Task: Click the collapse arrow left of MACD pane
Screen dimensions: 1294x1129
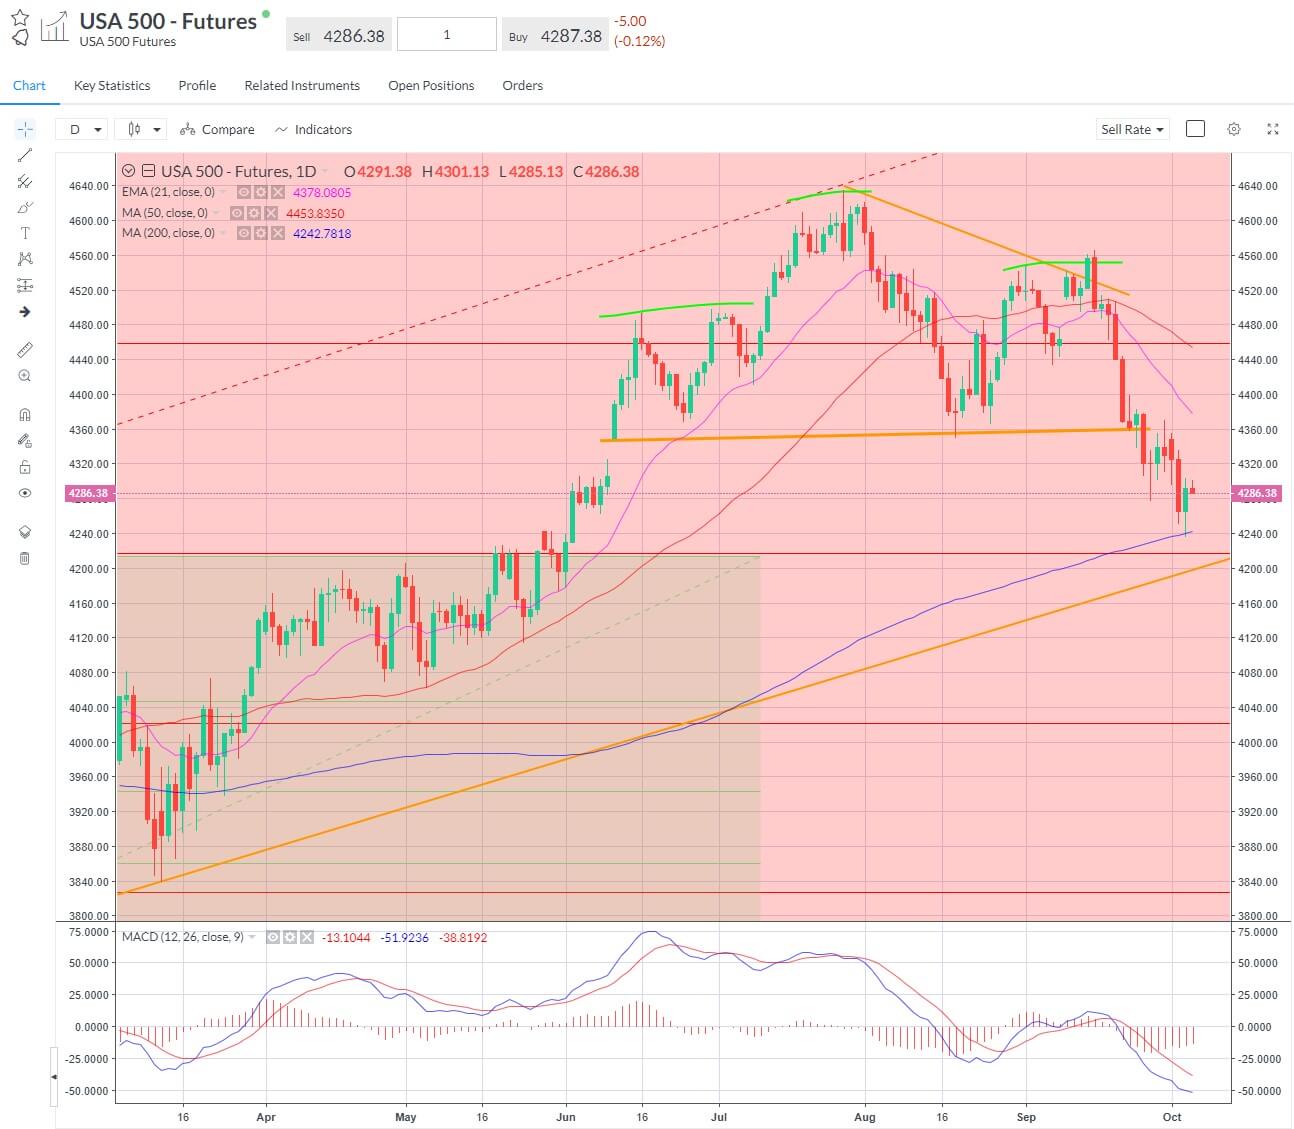Action: [54, 1076]
